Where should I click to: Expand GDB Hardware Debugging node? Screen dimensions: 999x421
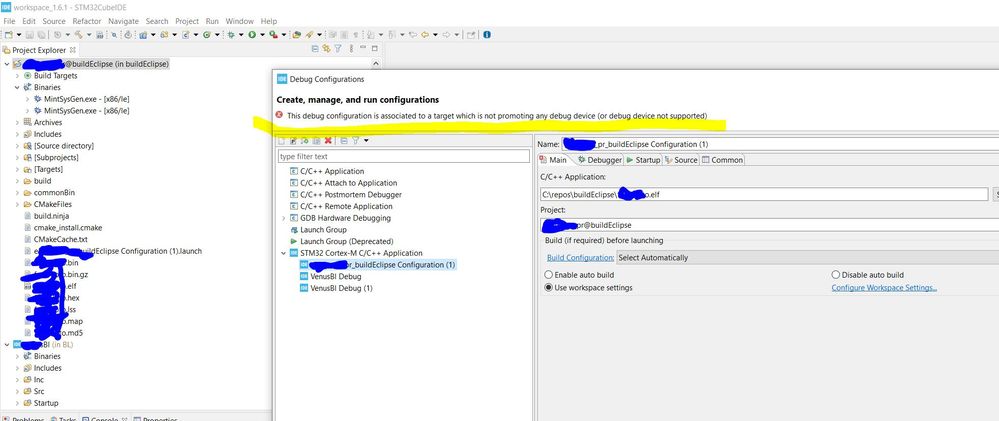[284, 218]
